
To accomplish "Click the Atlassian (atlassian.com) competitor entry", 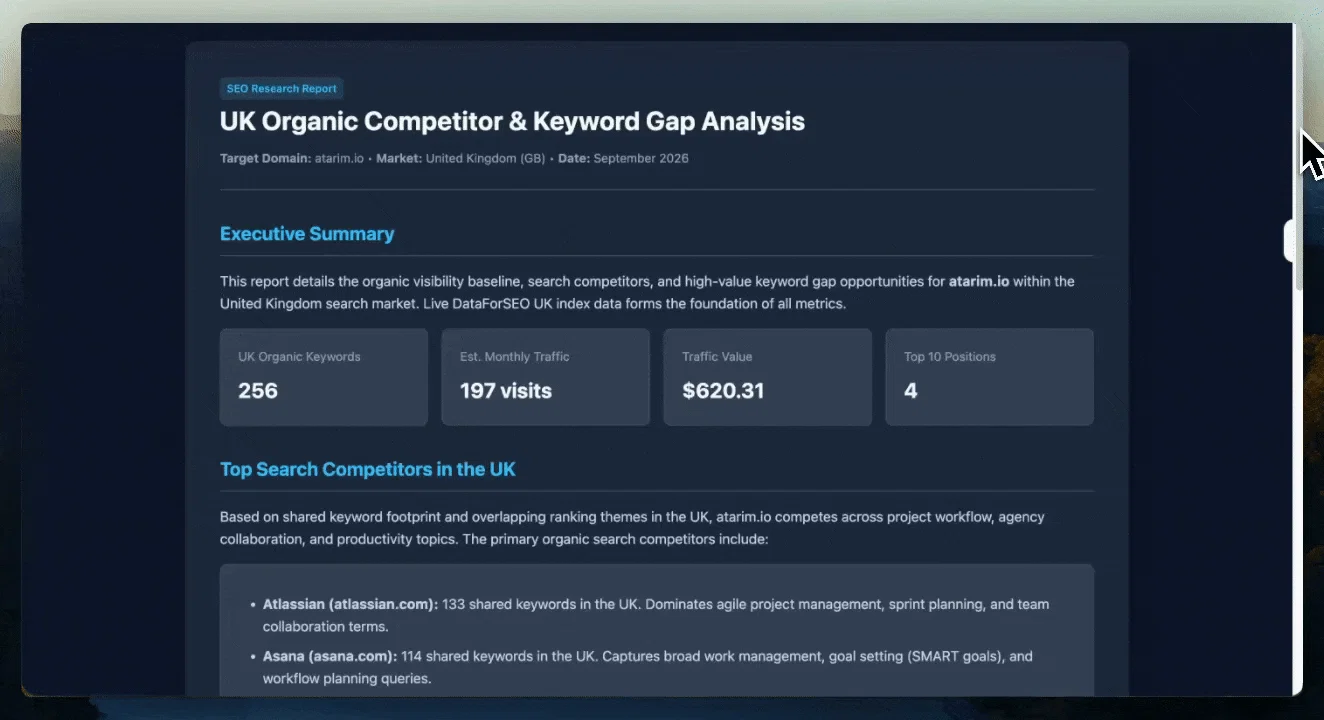I will 656,615.
